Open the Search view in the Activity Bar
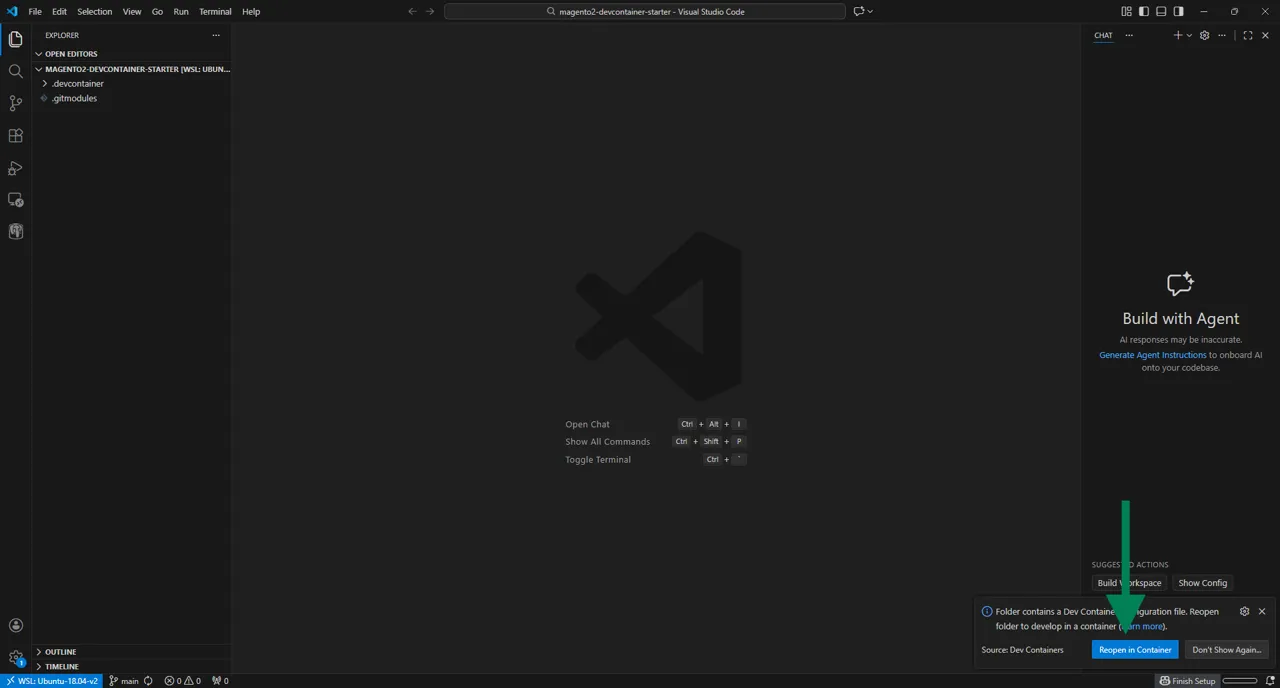 (15, 71)
